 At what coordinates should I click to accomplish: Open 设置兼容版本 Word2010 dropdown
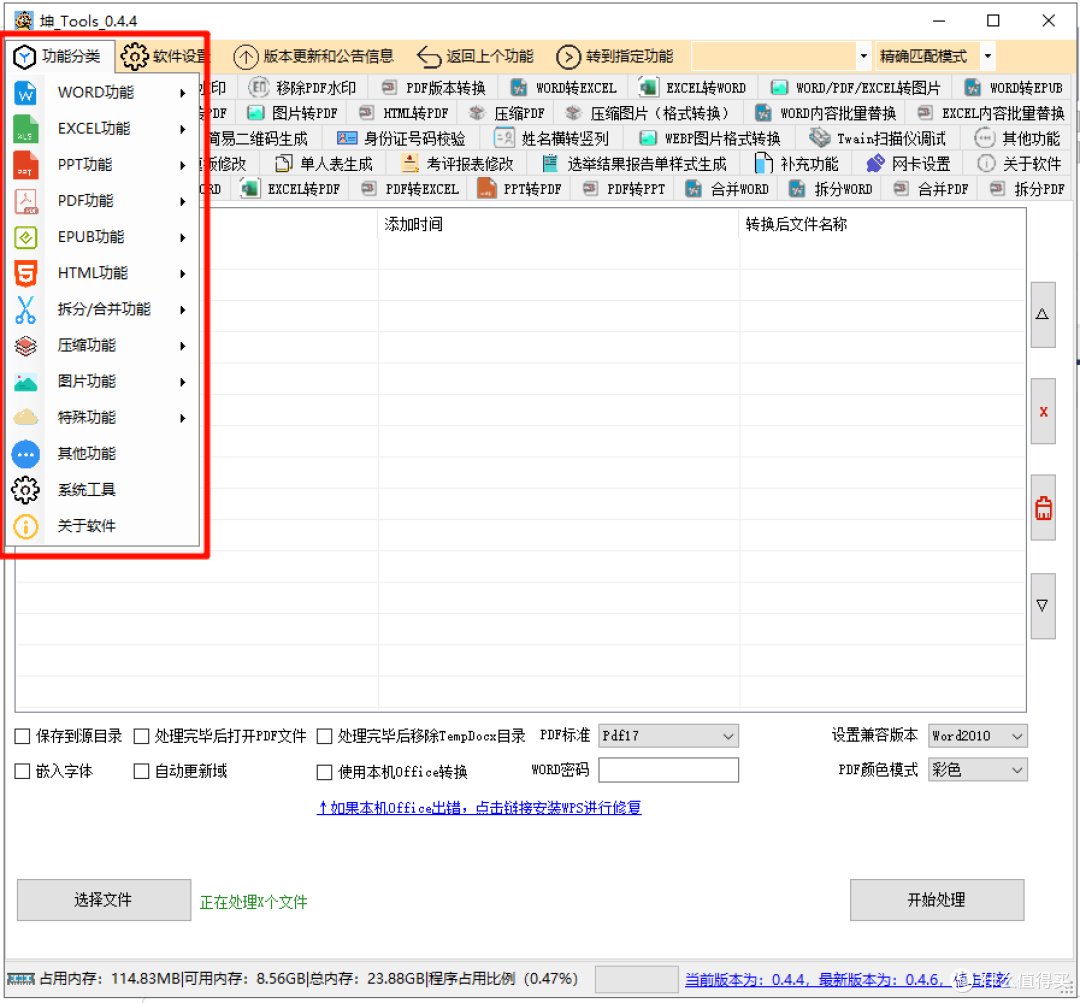pyautogui.click(x=977, y=736)
